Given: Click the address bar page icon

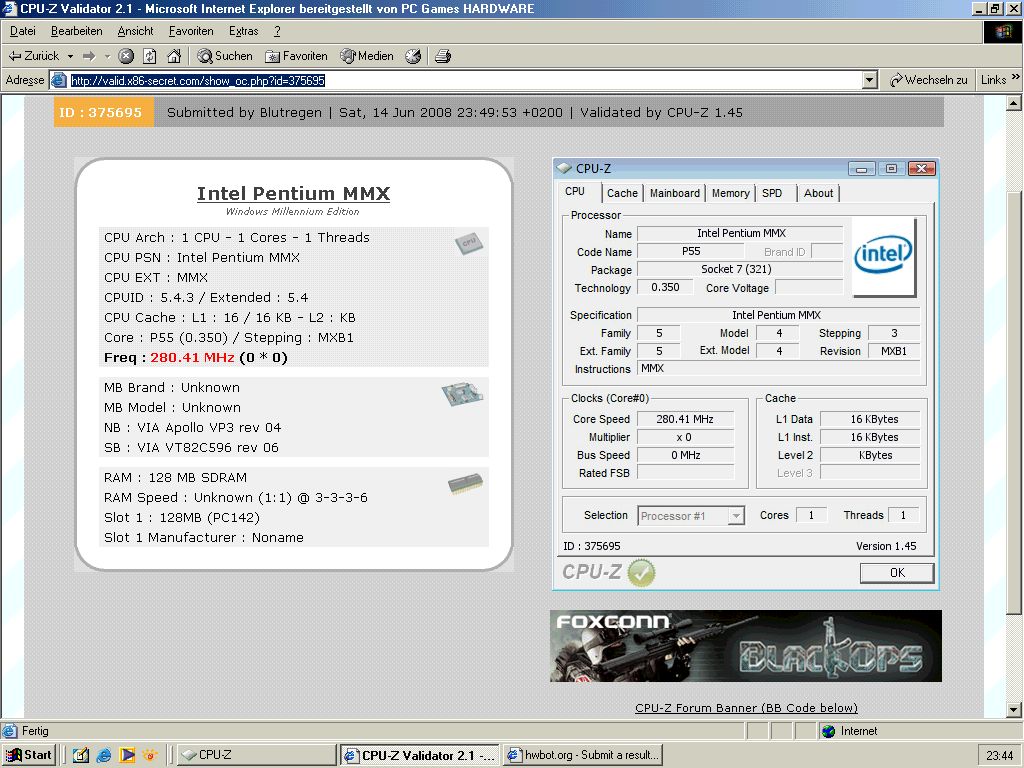Looking at the screenshot, I should (59, 80).
